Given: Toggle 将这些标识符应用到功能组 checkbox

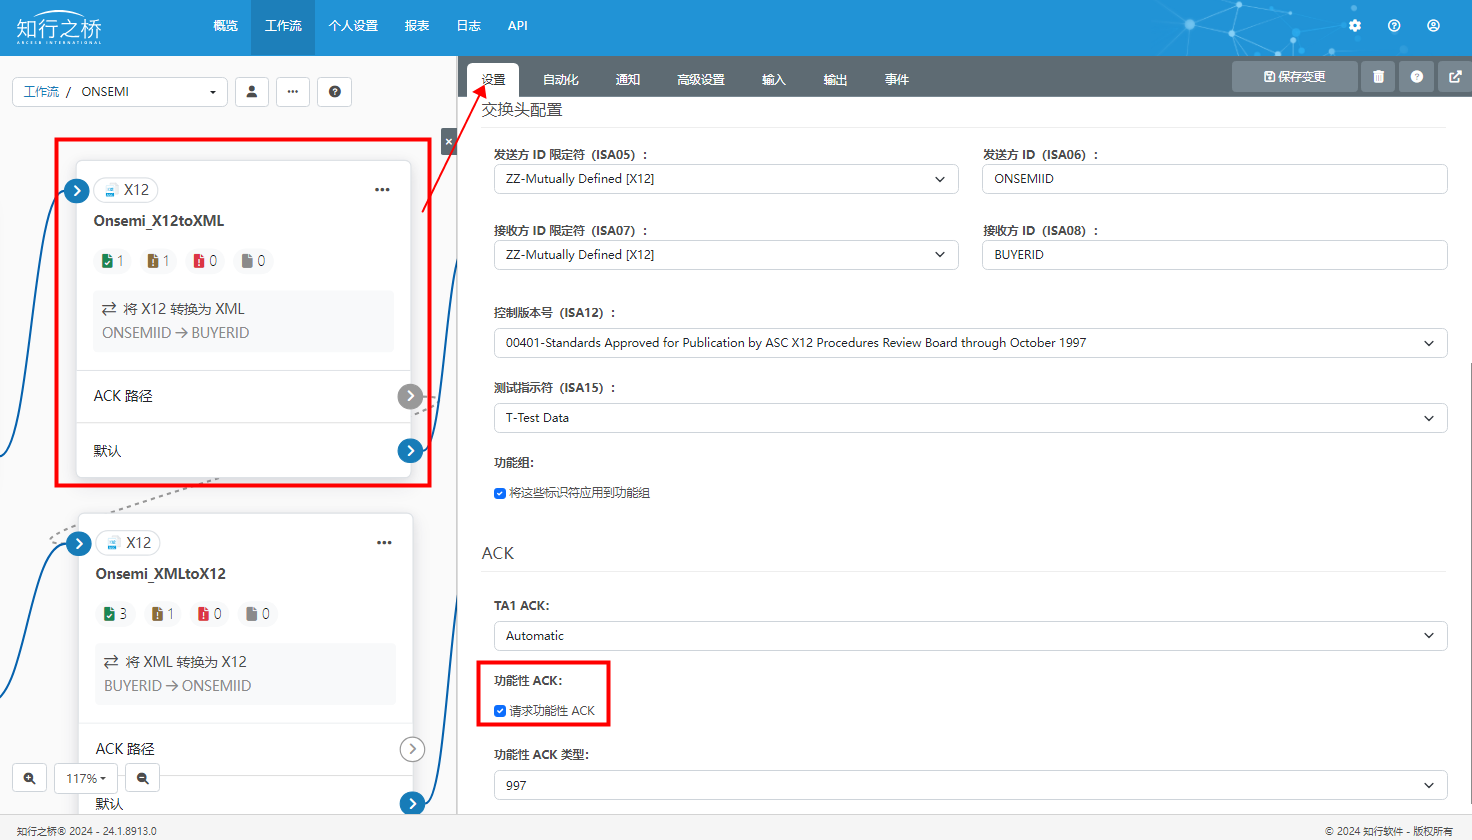Looking at the screenshot, I should tap(500, 493).
